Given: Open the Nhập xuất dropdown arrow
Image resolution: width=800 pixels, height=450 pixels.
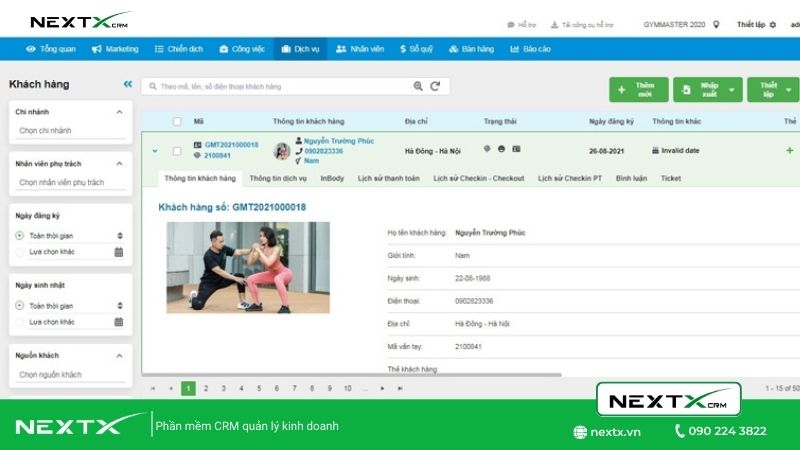Looking at the screenshot, I should click(x=732, y=90).
